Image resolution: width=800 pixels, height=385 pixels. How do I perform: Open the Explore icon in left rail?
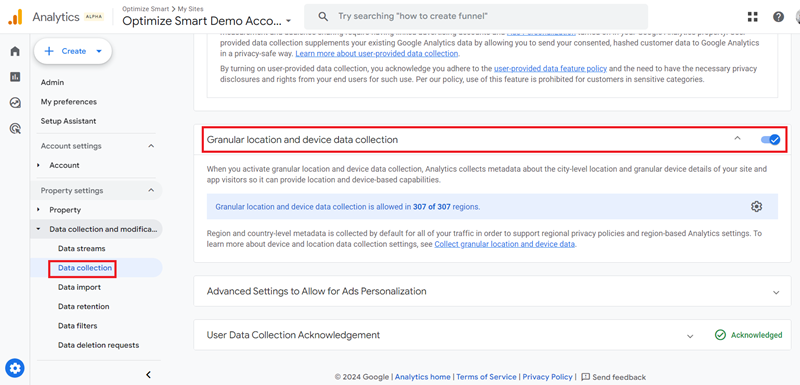coord(15,103)
